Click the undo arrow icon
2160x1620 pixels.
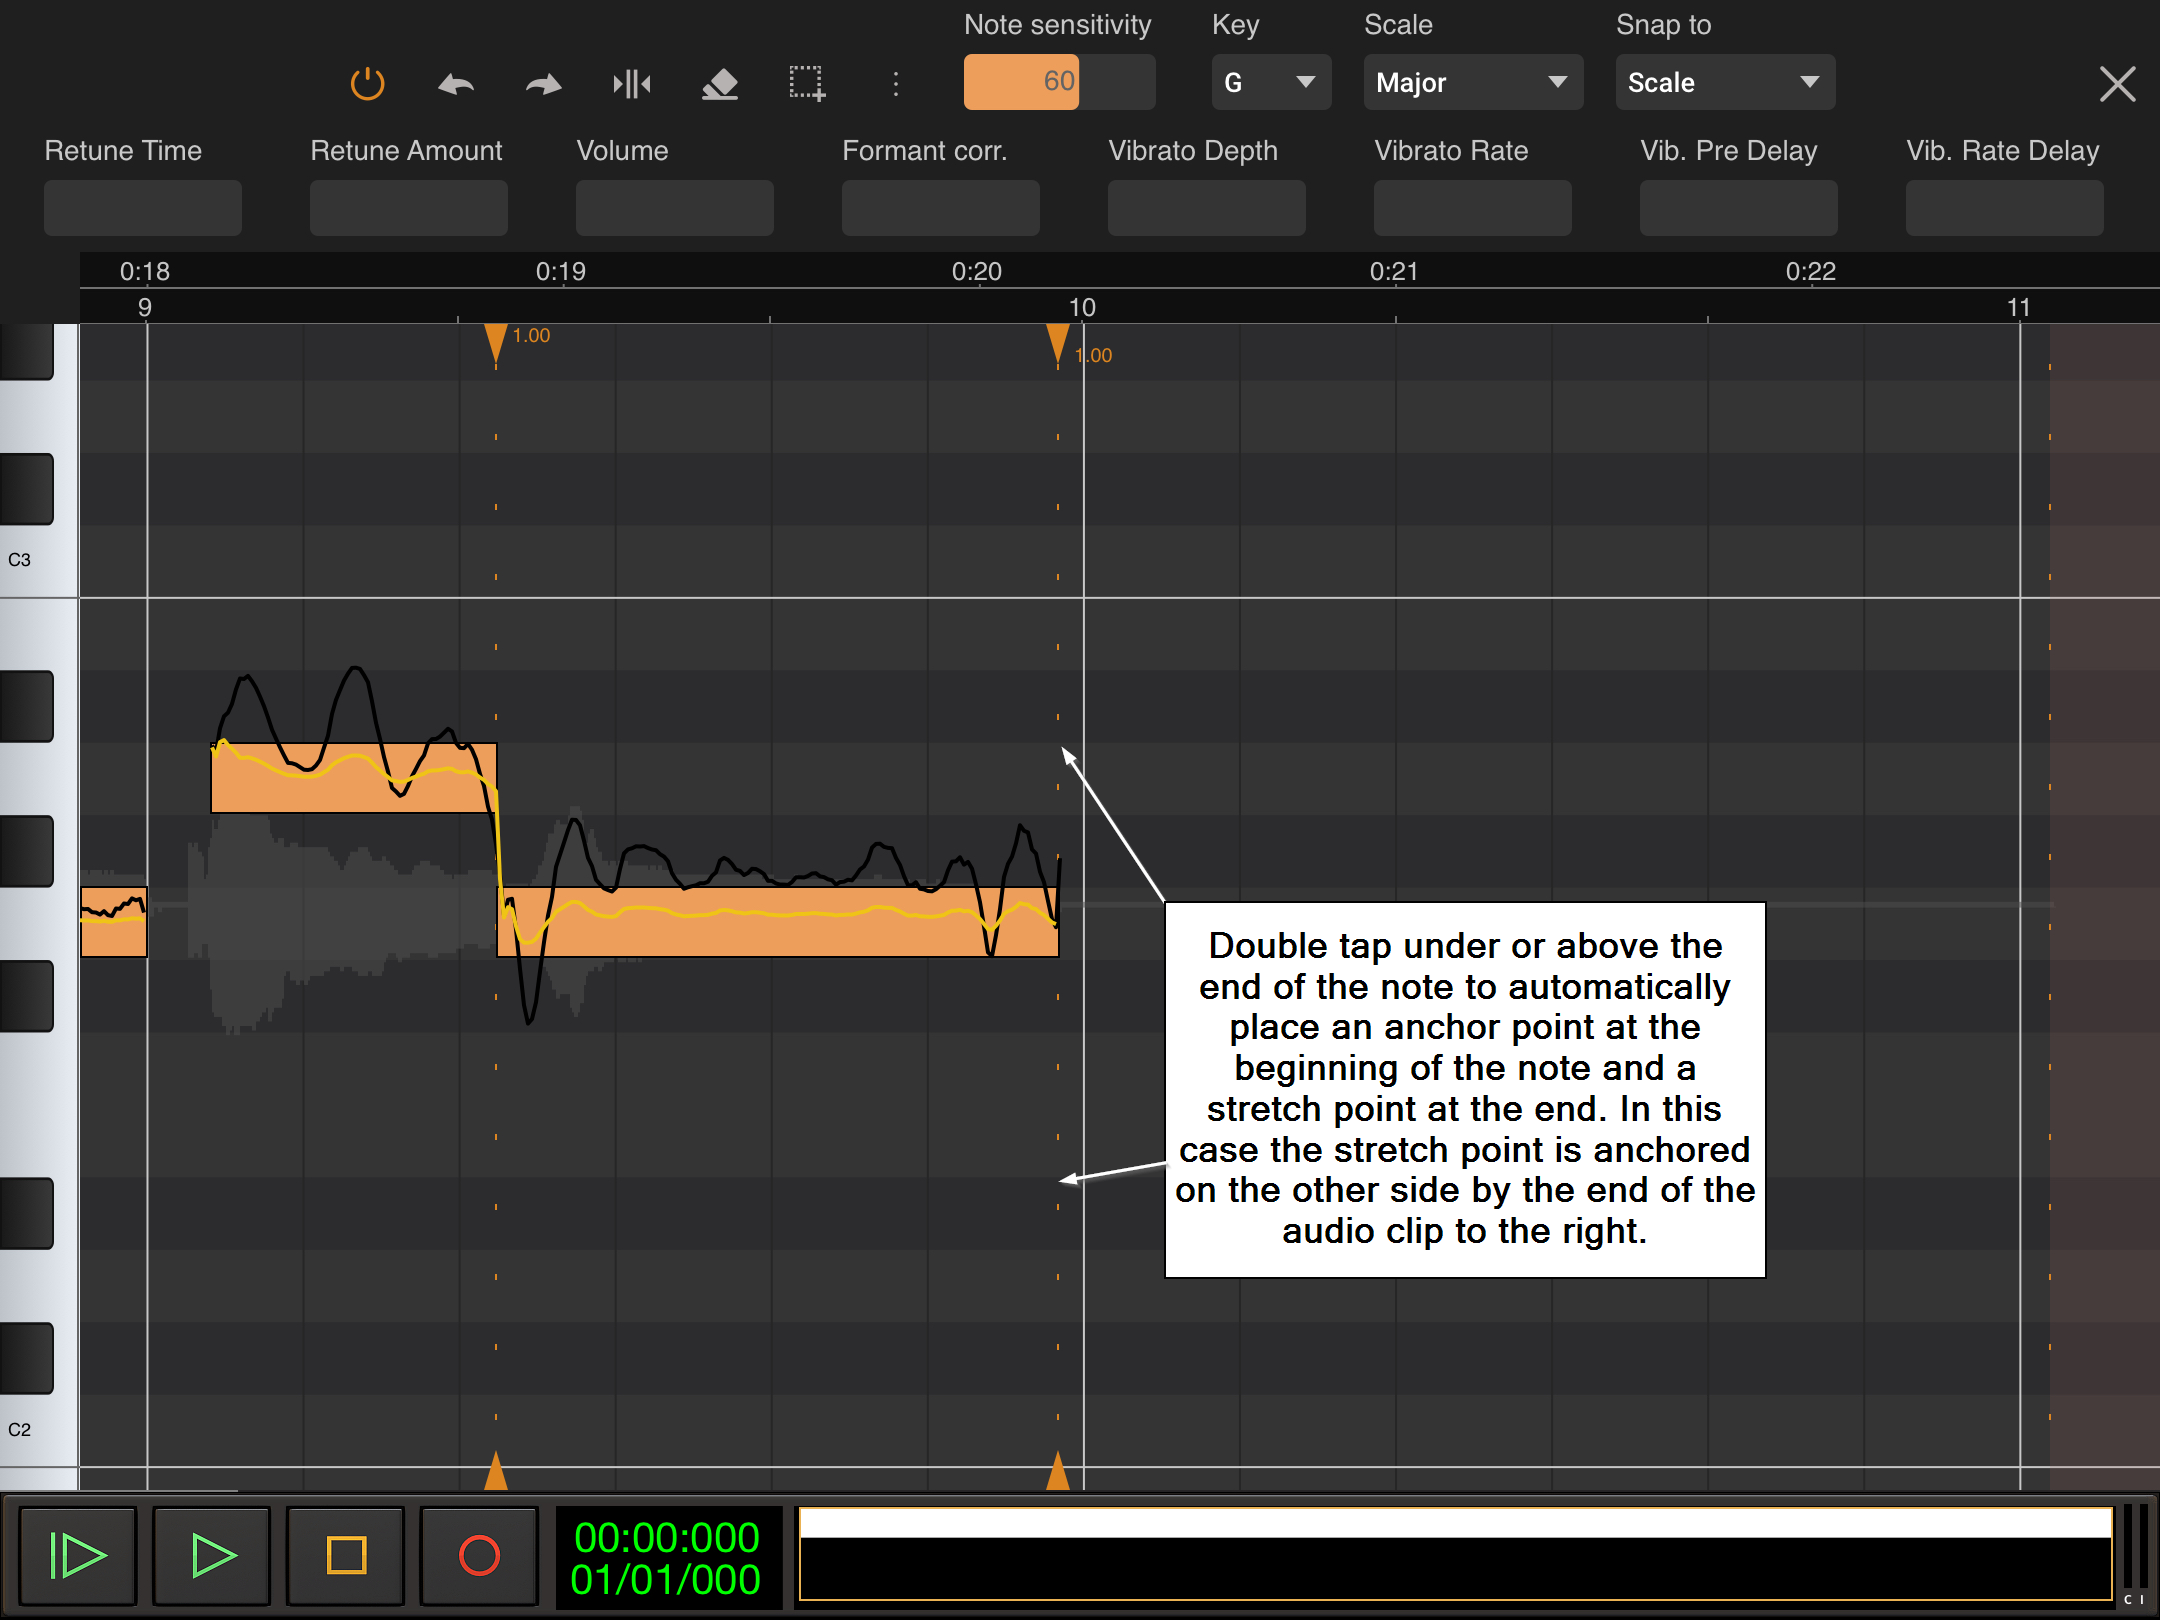click(456, 84)
